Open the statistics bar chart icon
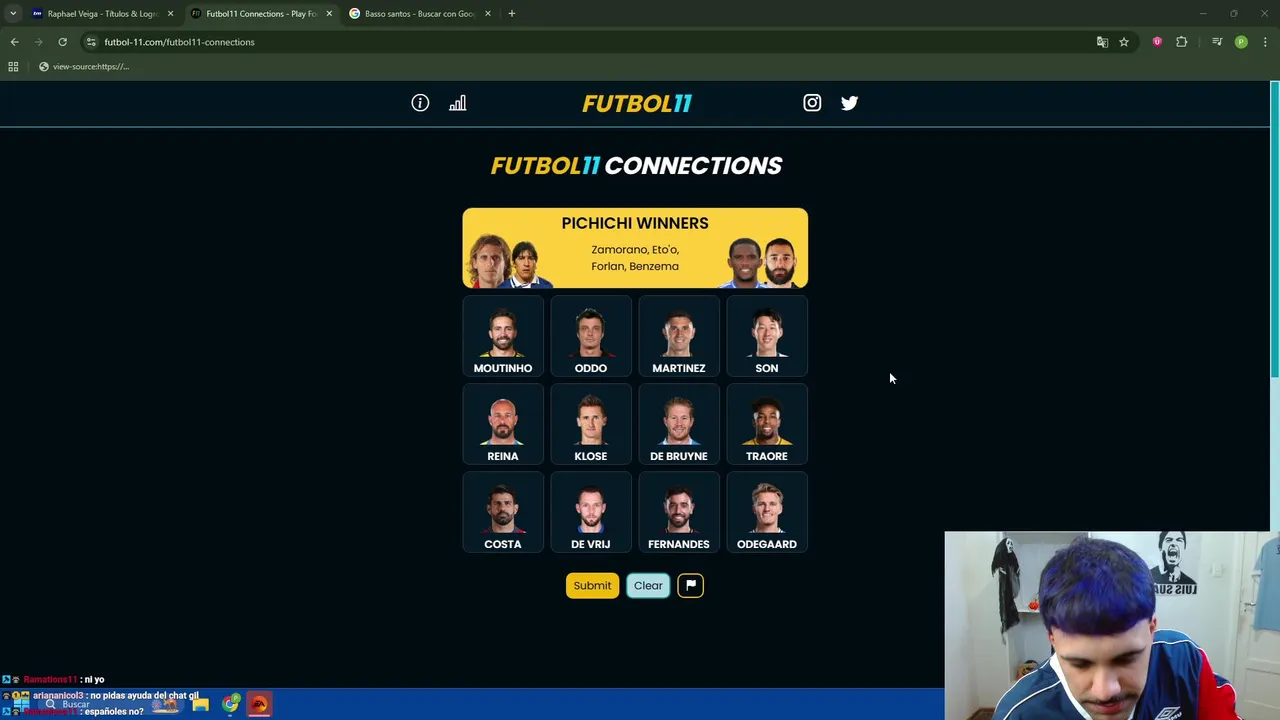The image size is (1280, 720). 457,103
